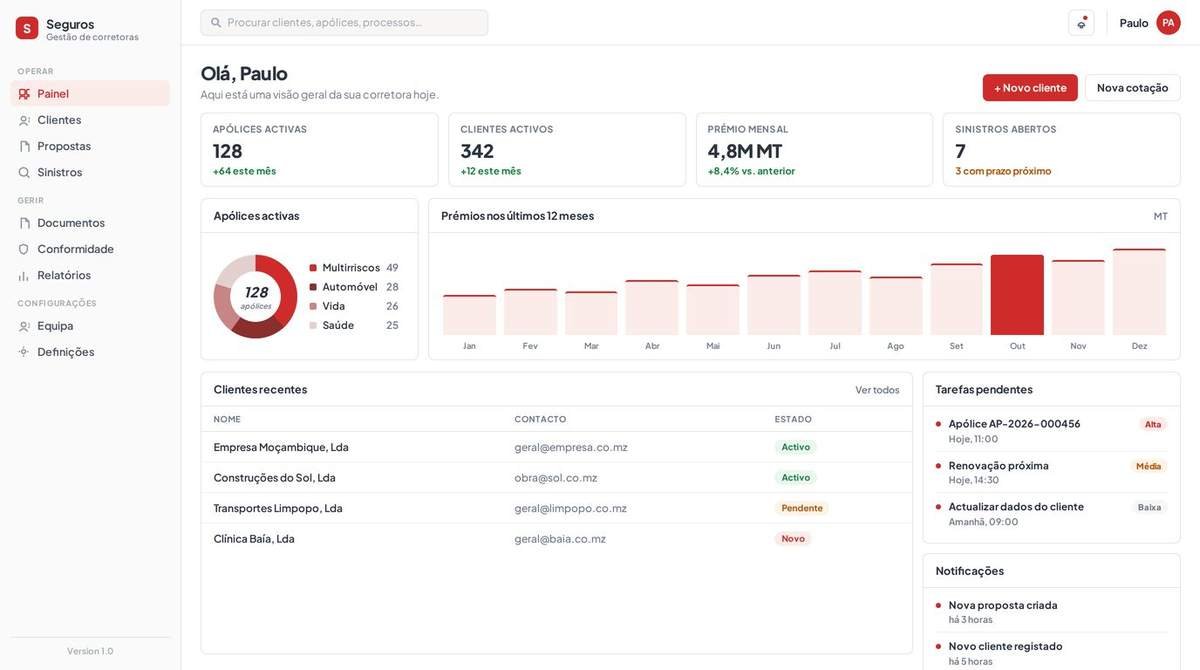Image resolution: width=1200 pixels, height=670 pixels.
Task: Click the Pendente status badge
Action: (802, 508)
